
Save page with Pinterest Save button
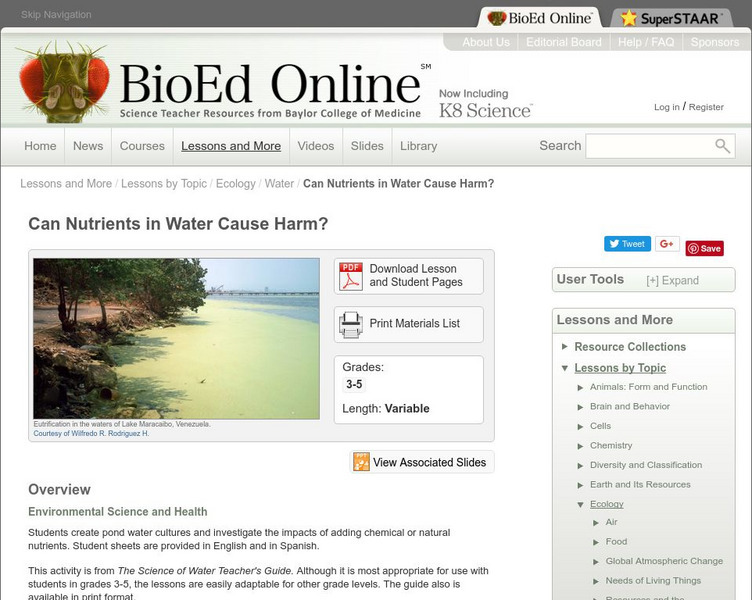pos(705,248)
